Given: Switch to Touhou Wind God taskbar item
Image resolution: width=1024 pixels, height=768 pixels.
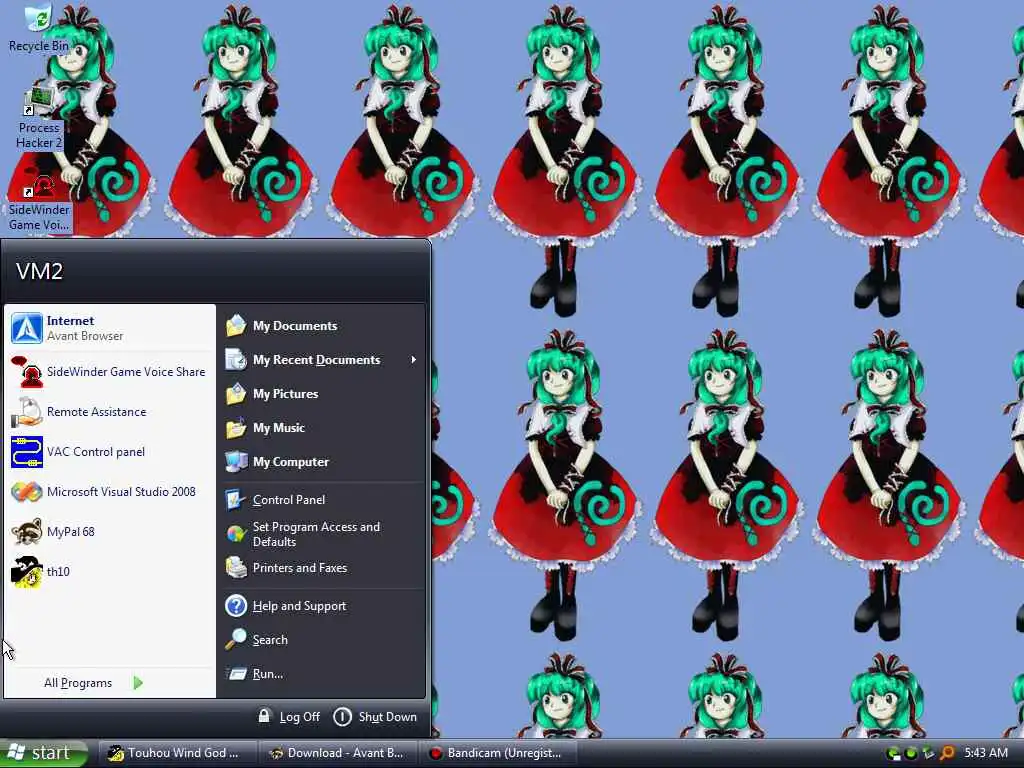Looking at the screenshot, I should [x=176, y=753].
